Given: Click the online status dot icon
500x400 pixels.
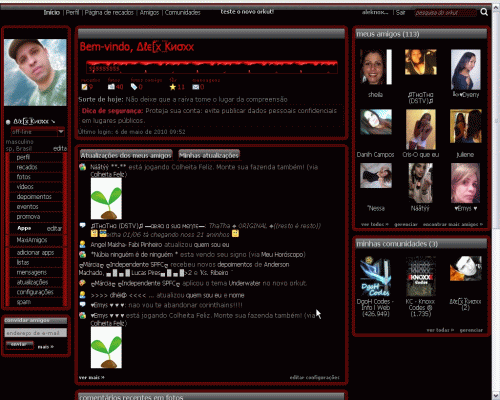Looking at the screenshot, I should (8, 122).
